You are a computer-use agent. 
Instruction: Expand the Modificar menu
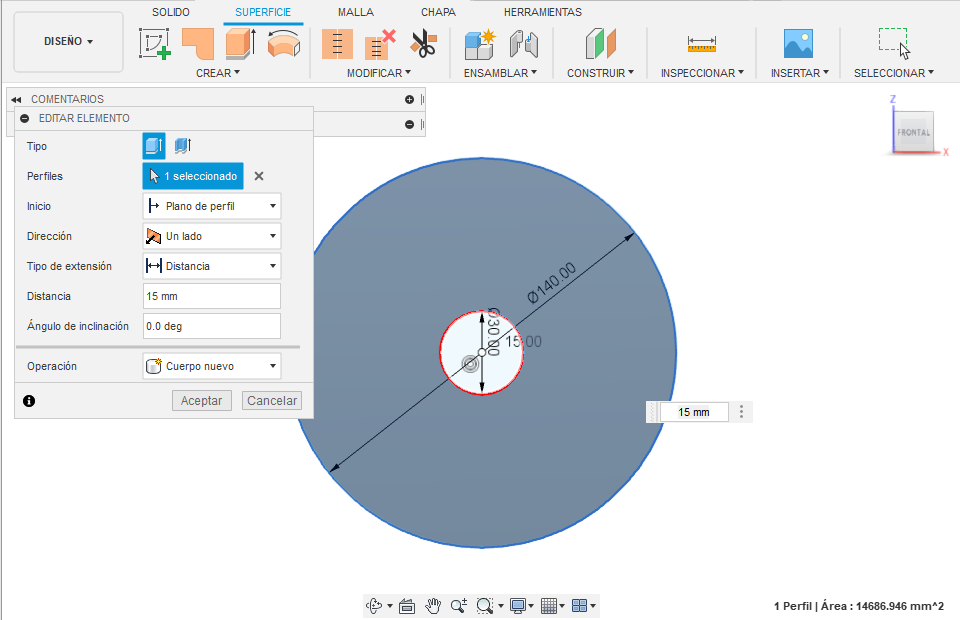pos(379,73)
